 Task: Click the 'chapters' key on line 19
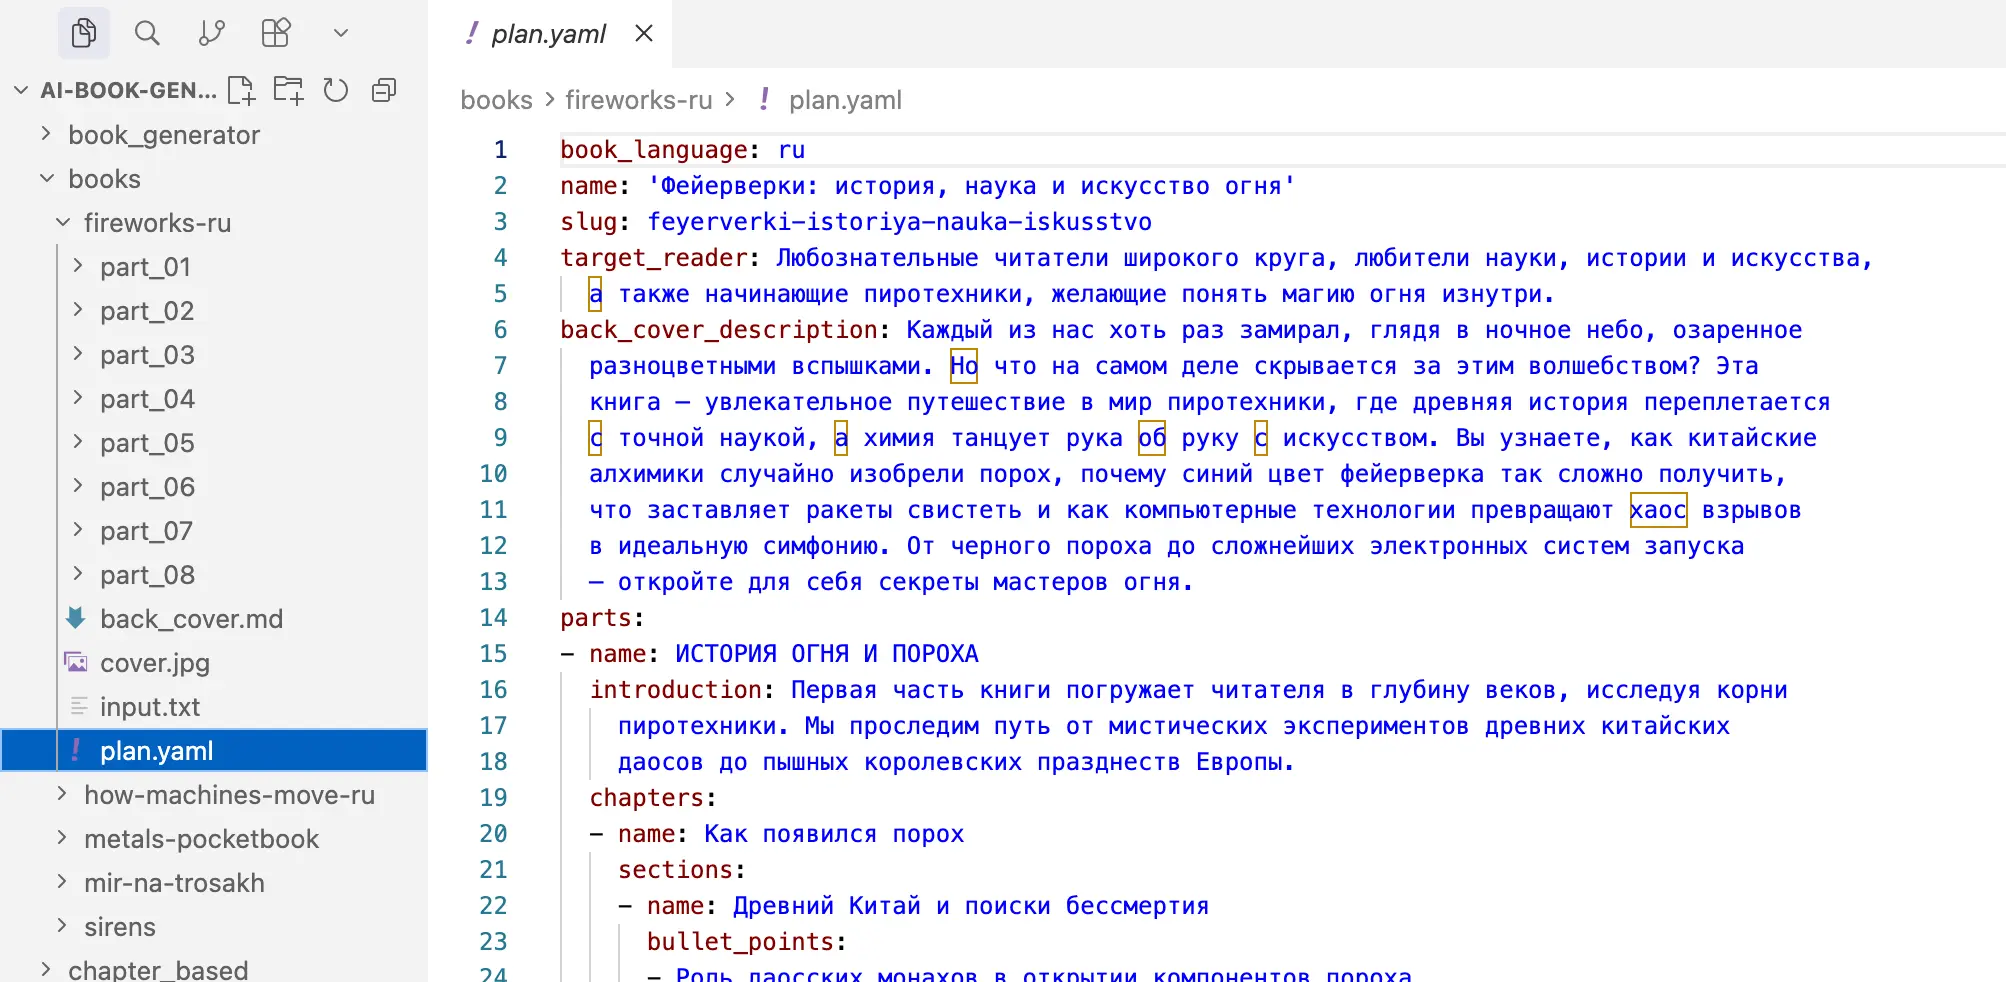tap(646, 798)
